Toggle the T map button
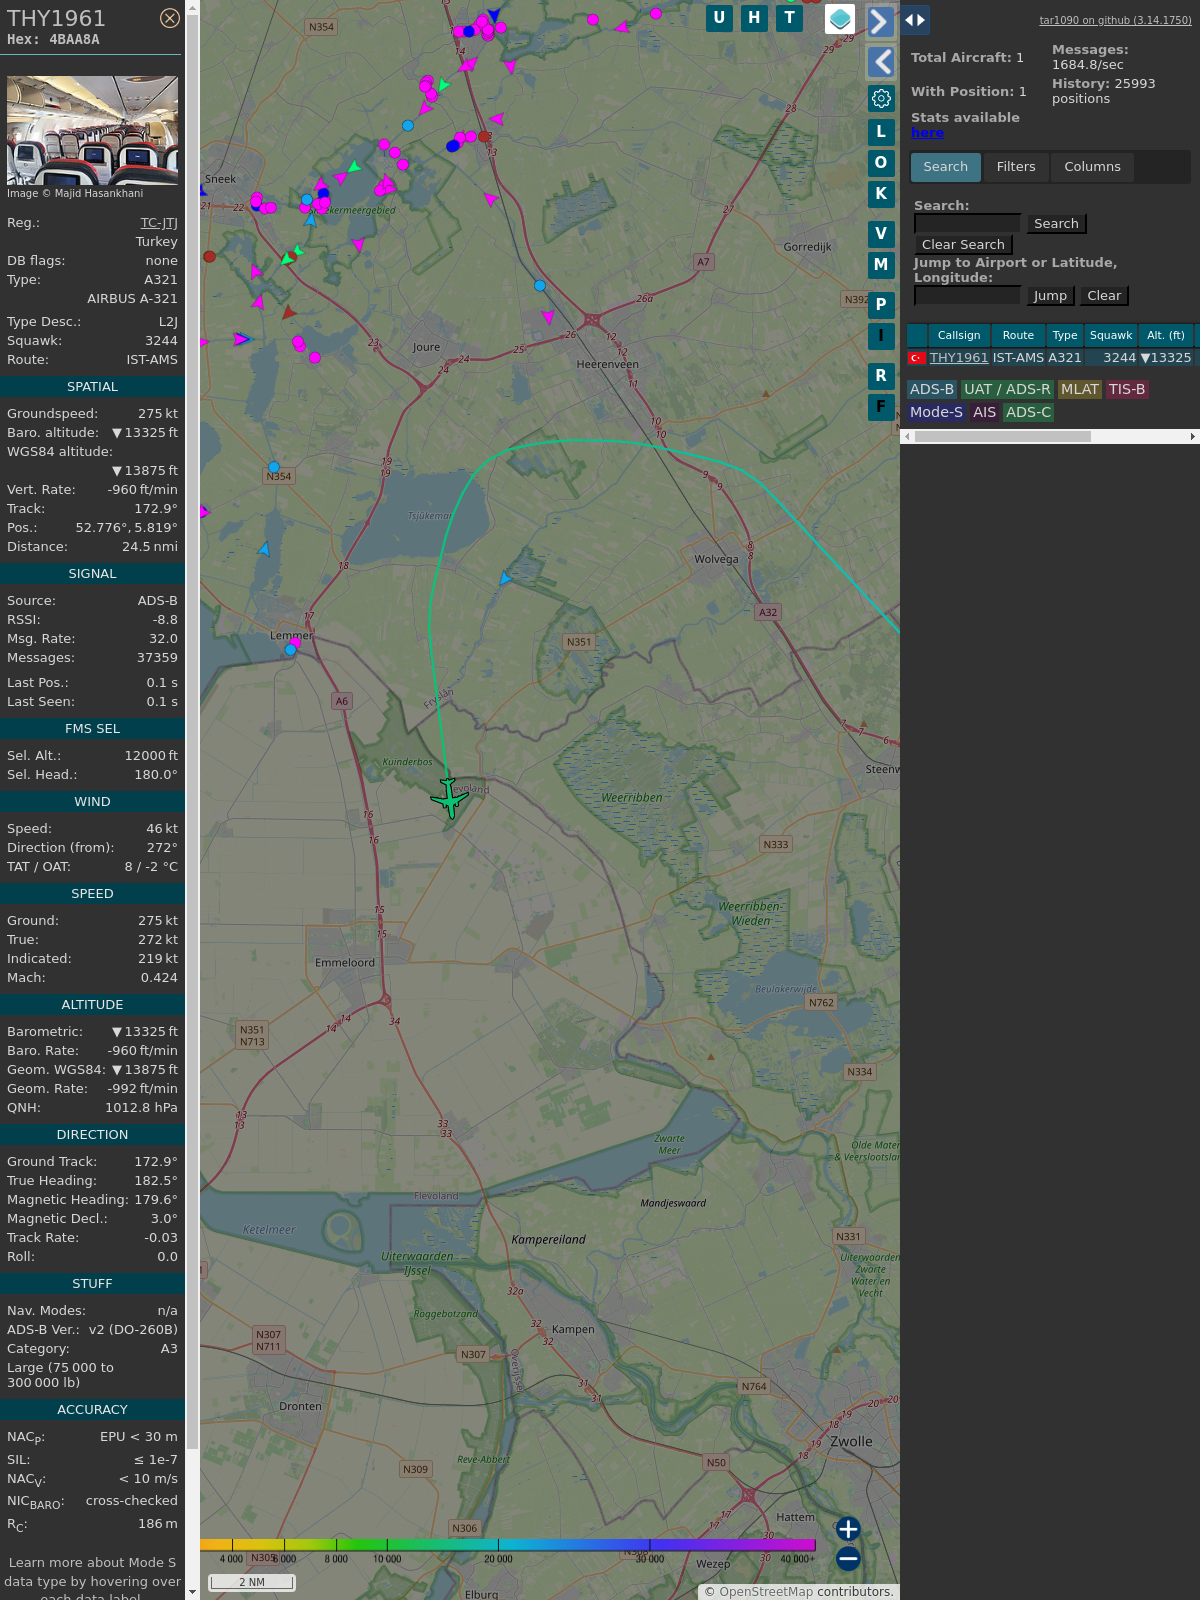This screenshot has width=1200, height=1600. (x=790, y=18)
